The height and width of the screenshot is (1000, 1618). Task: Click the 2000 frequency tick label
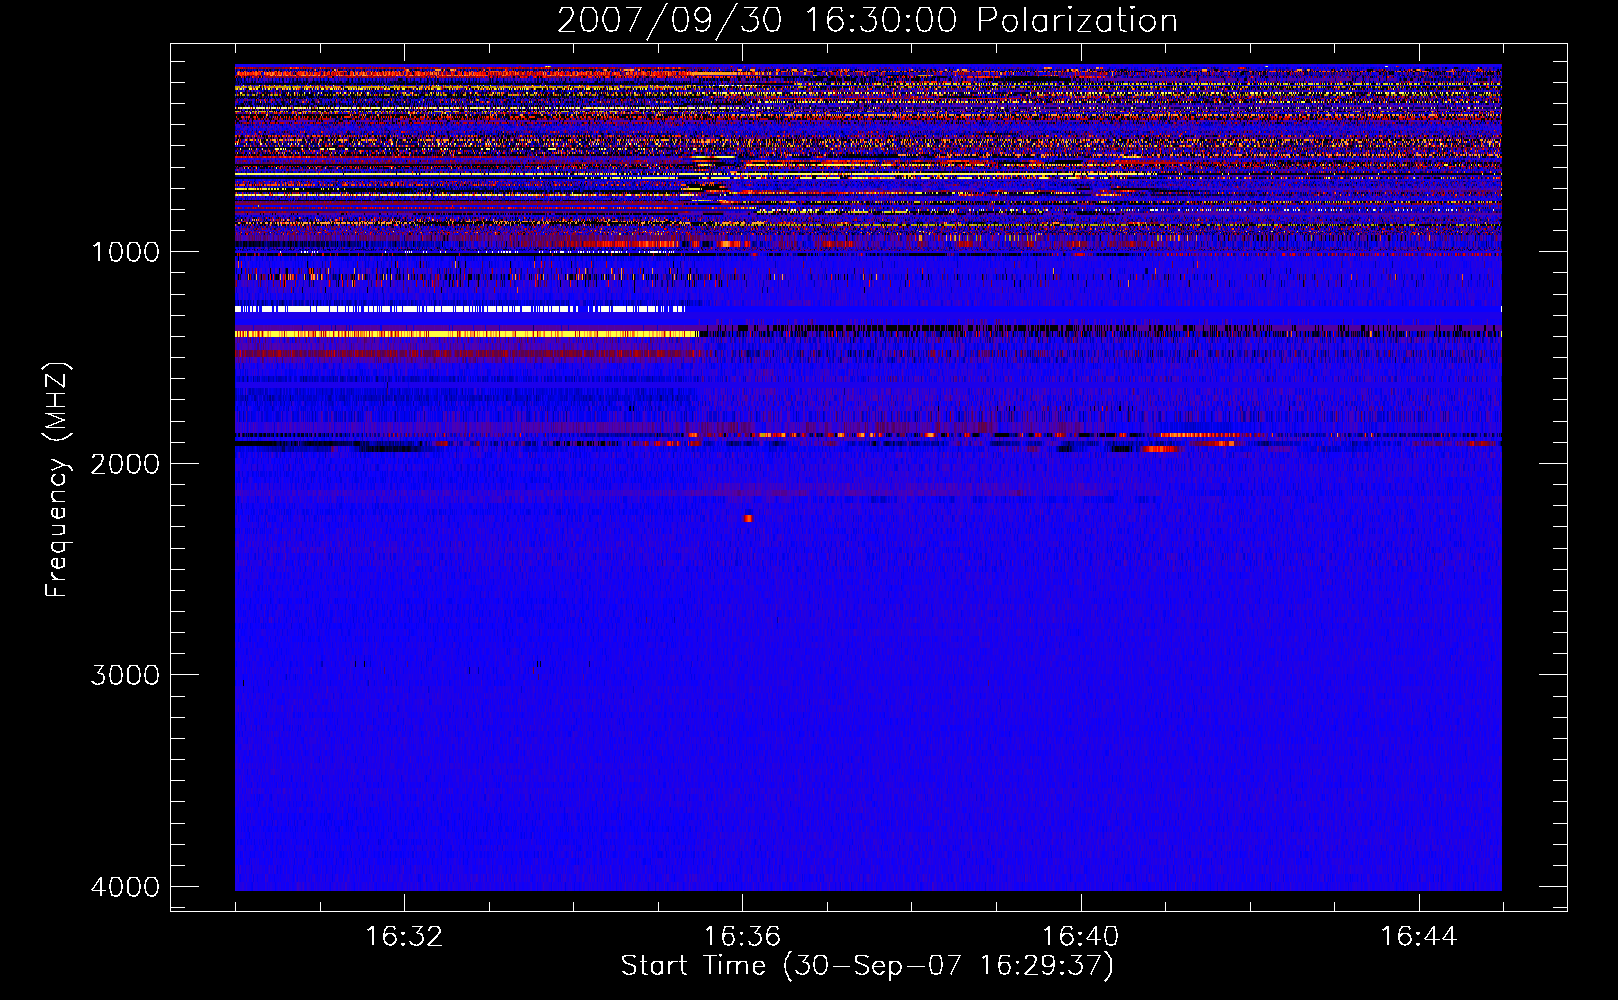[125, 463]
